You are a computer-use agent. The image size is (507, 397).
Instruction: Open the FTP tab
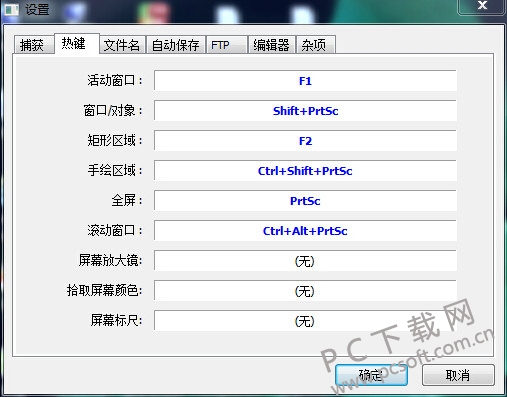point(227,45)
